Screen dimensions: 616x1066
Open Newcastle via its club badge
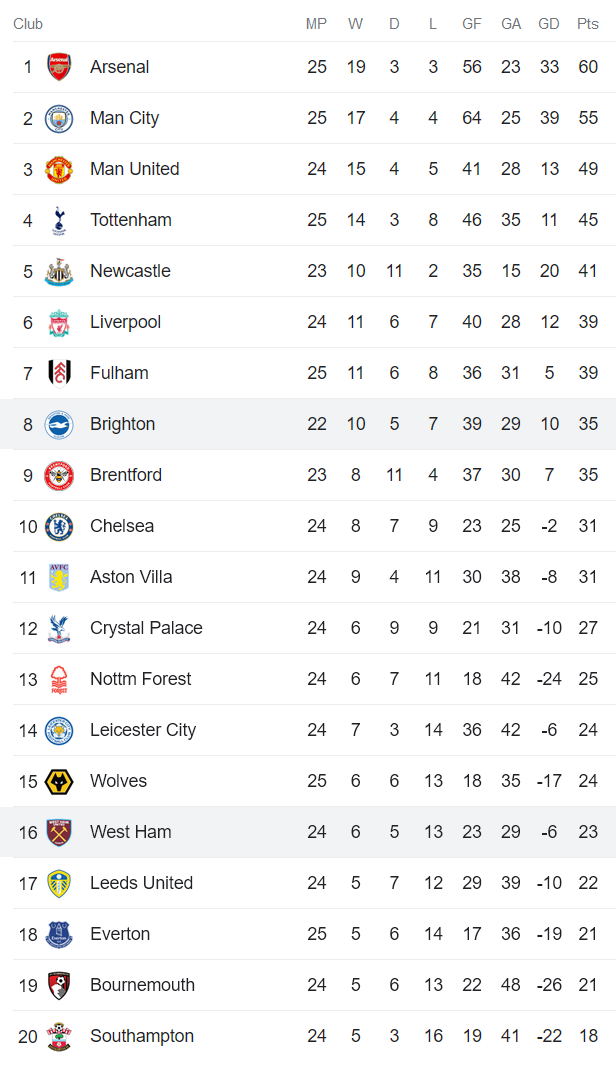pos(58,271)
